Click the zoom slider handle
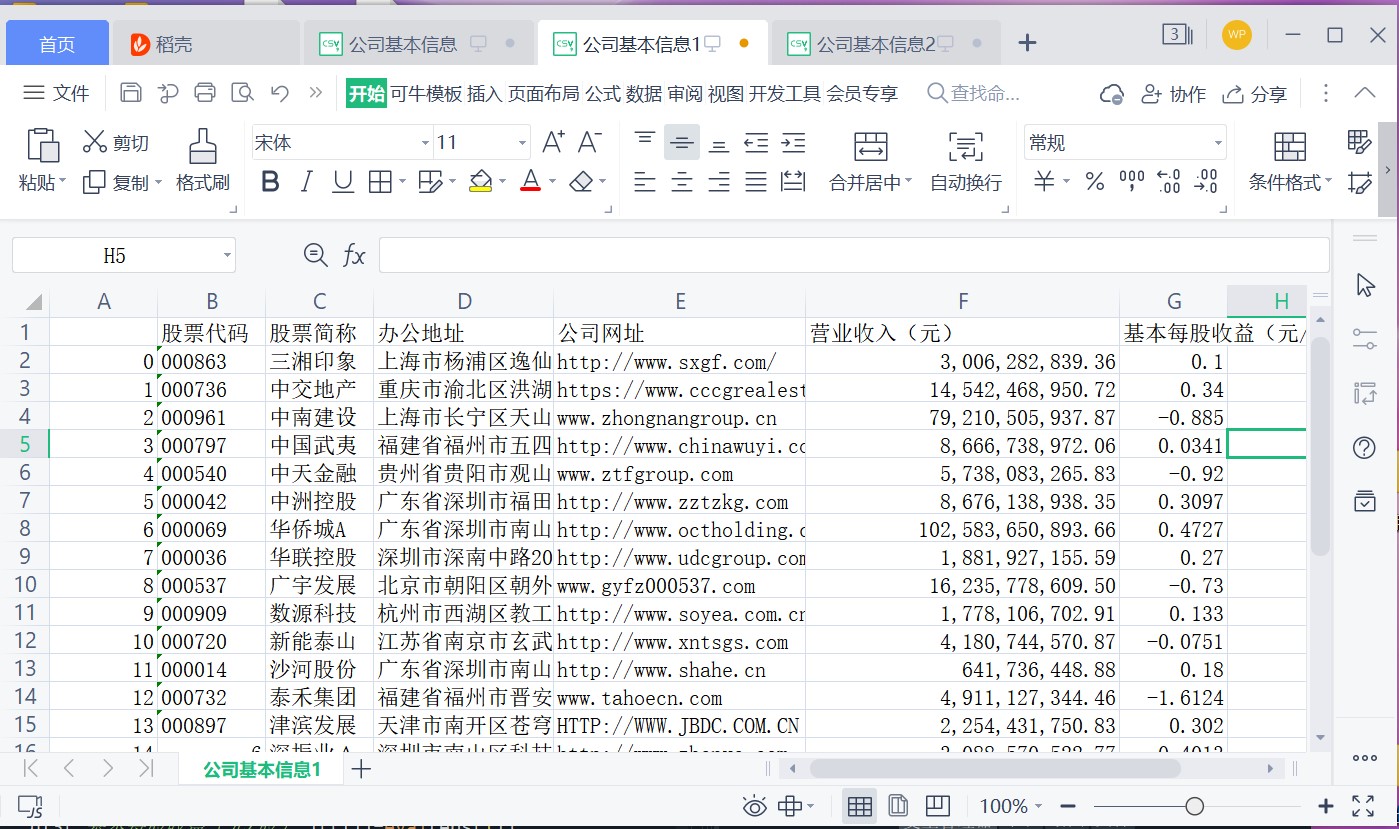This screenshot has width=1399, height=829. coord(1194,806)
